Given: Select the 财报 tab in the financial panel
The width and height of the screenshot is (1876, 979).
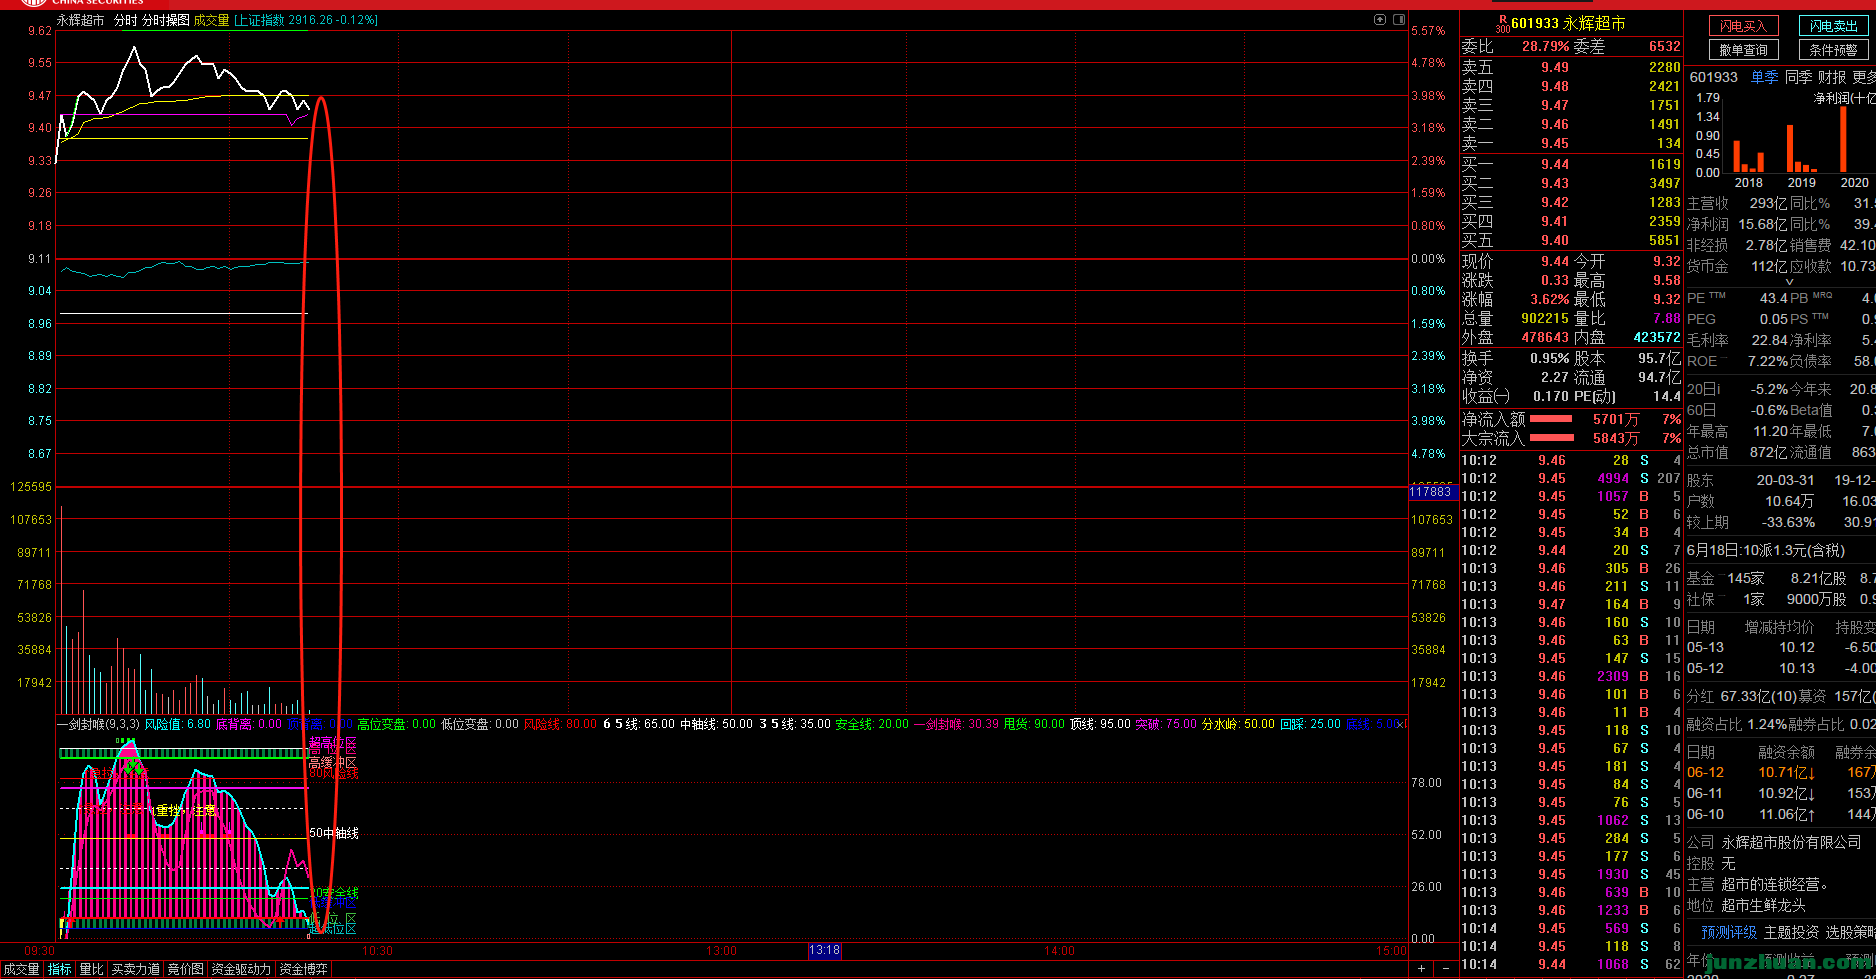Looking at the screenshot, I should pyautogui.click(x=1832, y=77).
